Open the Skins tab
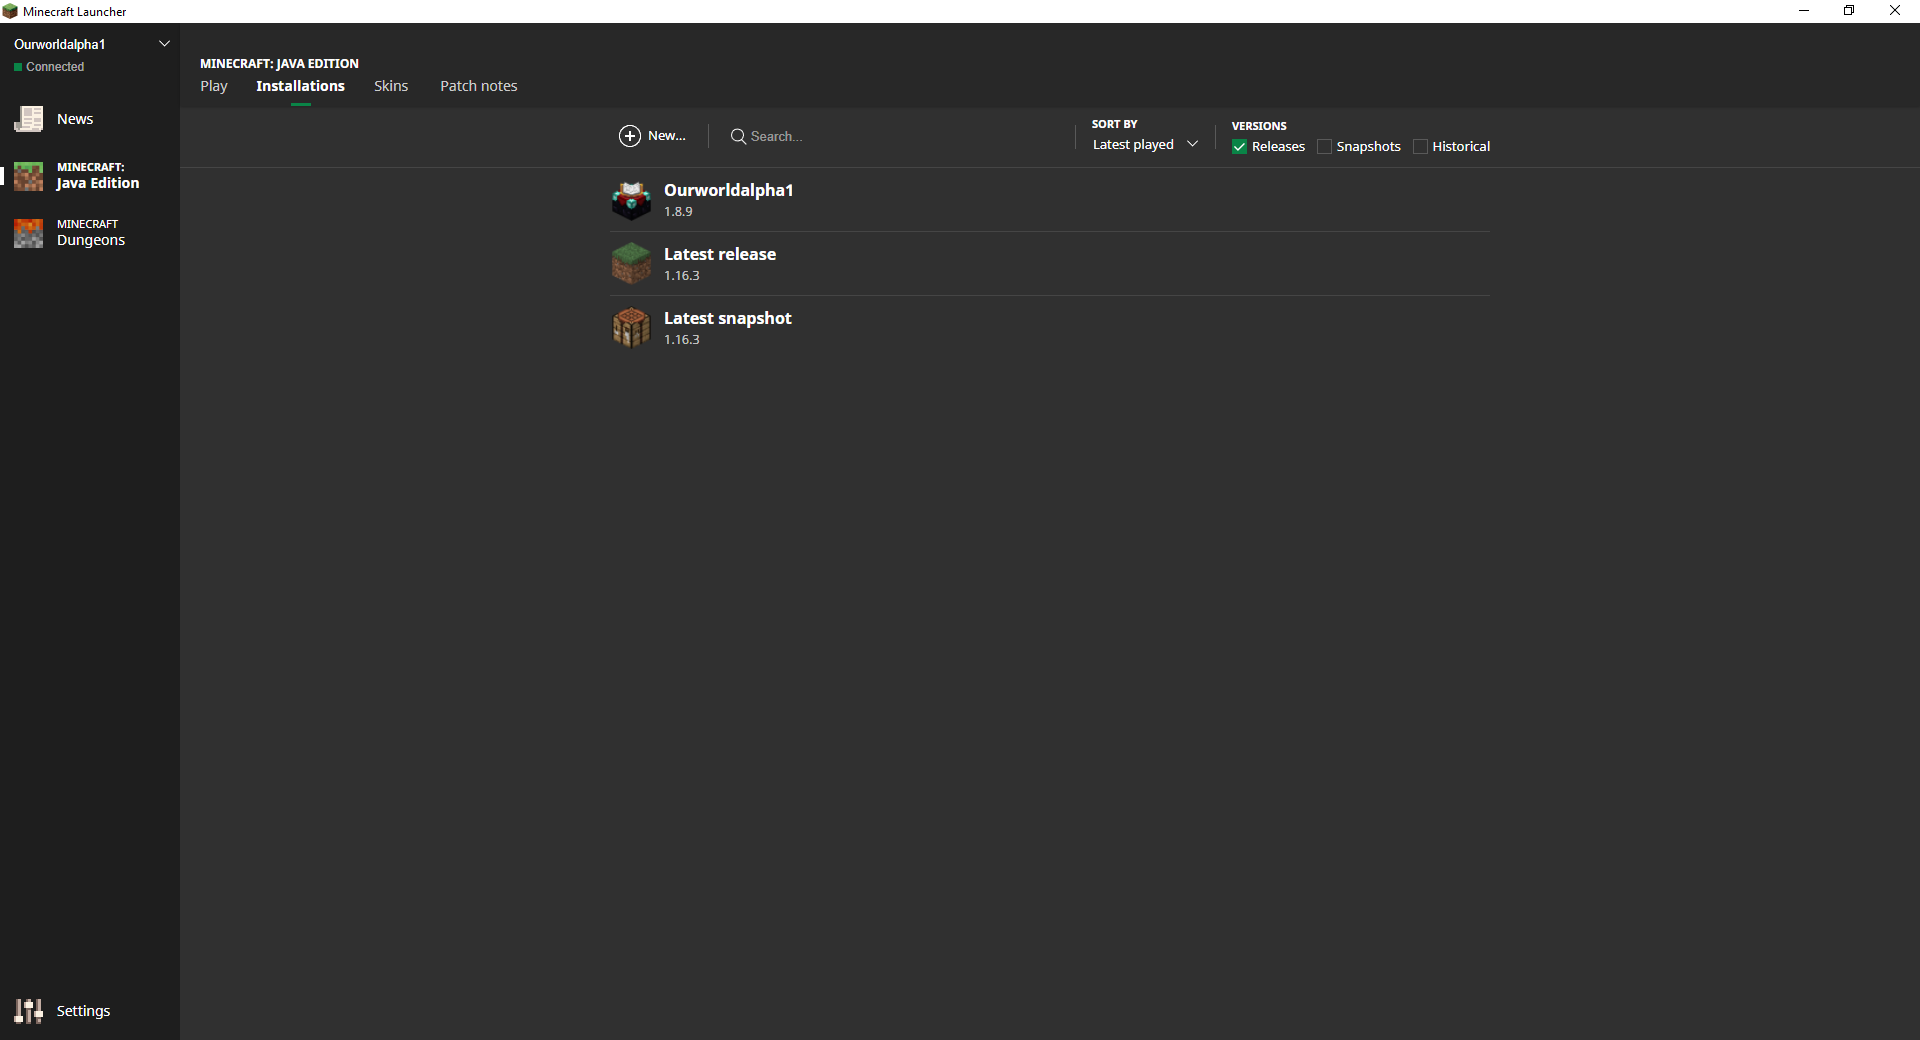 [x=391, y=86]
